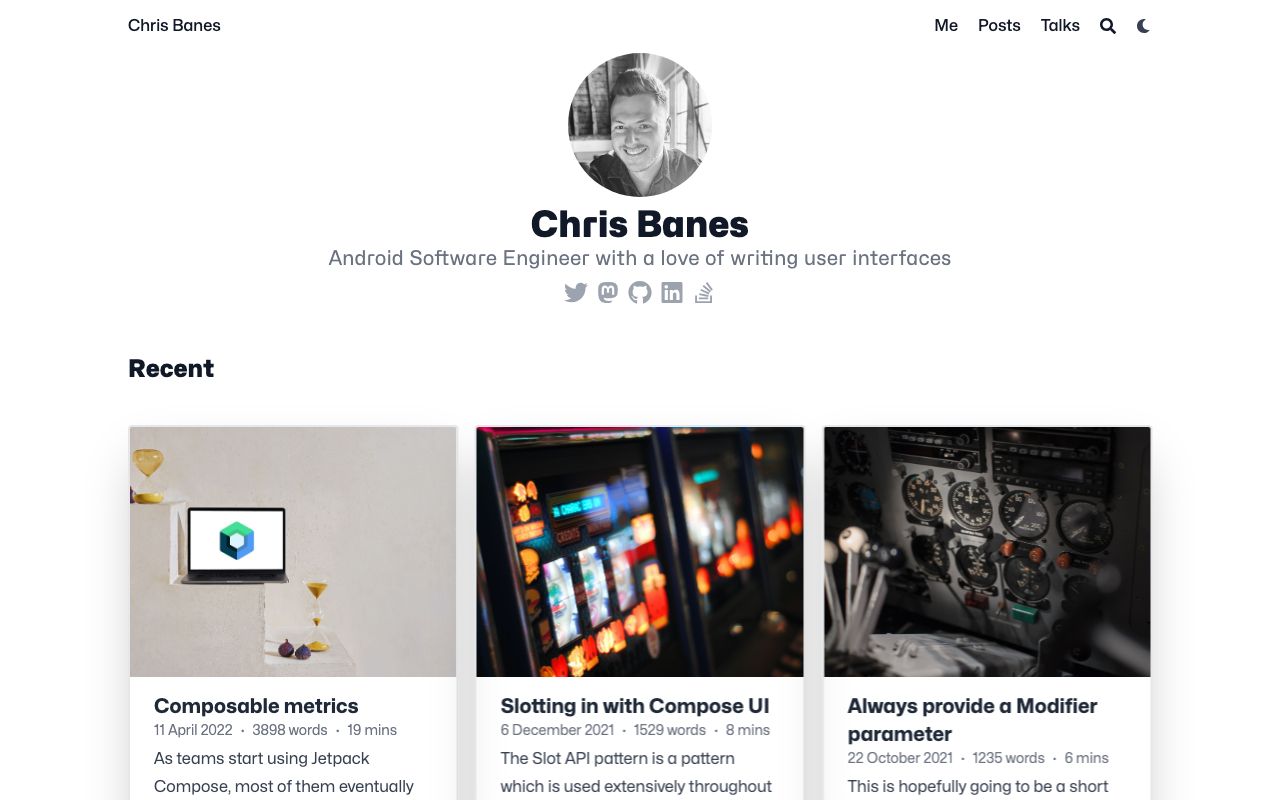Click the slot machines post image
Image resolution: width=1280 pixels, height=800 pixels.
(x=640, y=552)
